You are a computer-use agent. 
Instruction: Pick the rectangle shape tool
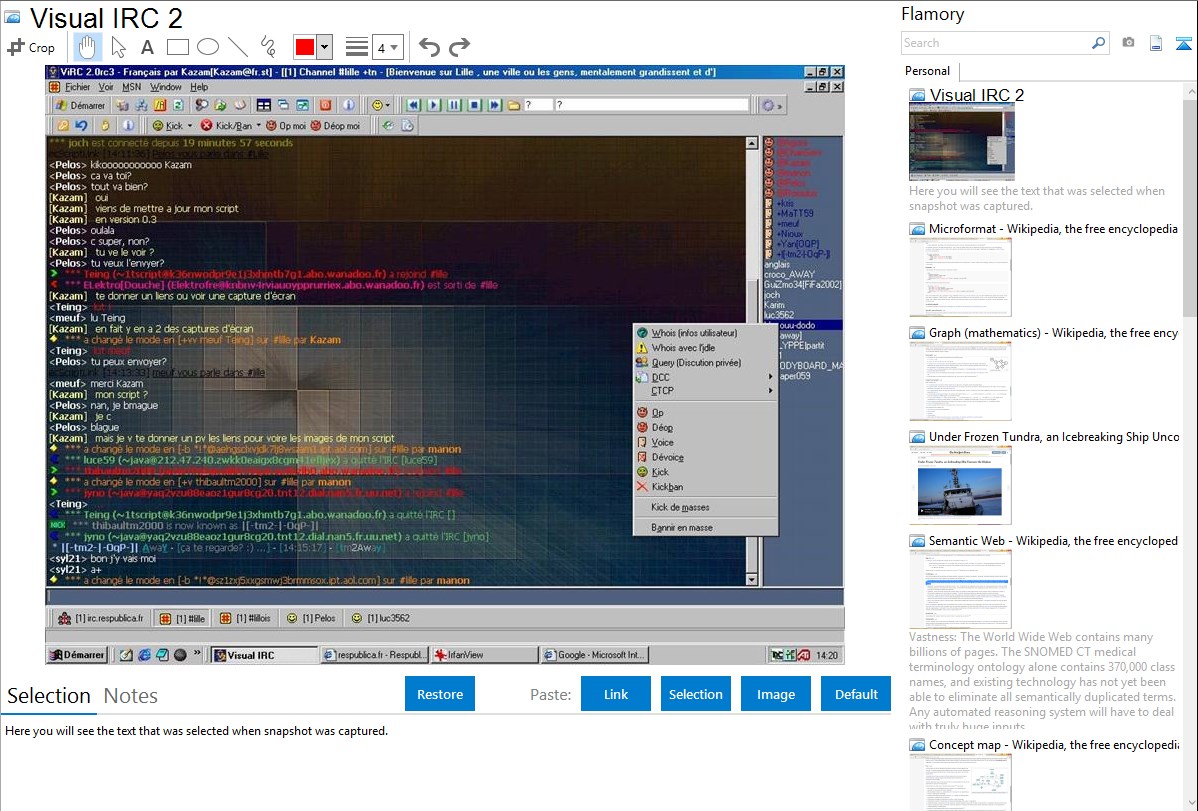177,47
